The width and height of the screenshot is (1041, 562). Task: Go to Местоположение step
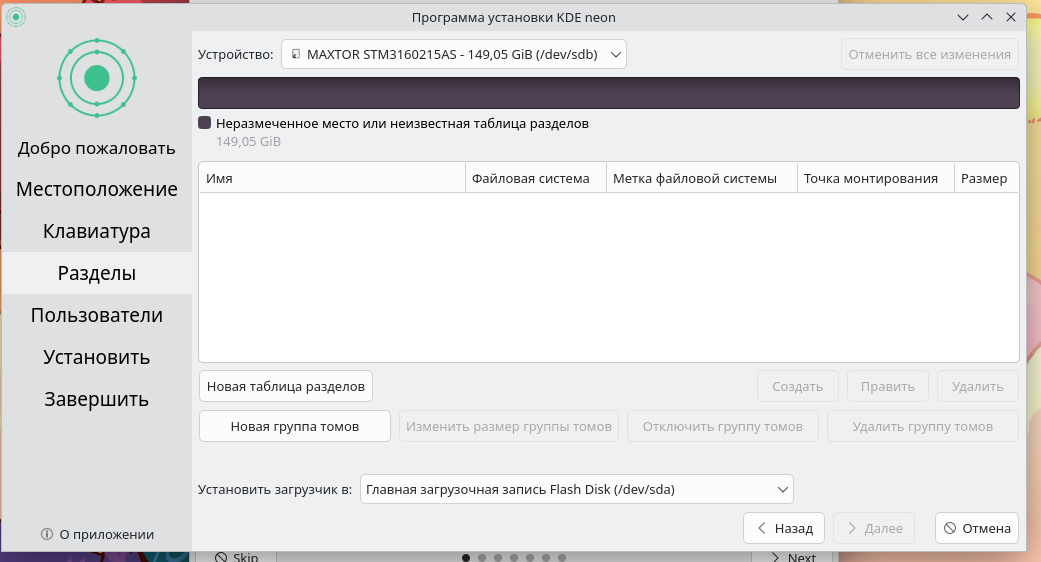tap(97, 189)
